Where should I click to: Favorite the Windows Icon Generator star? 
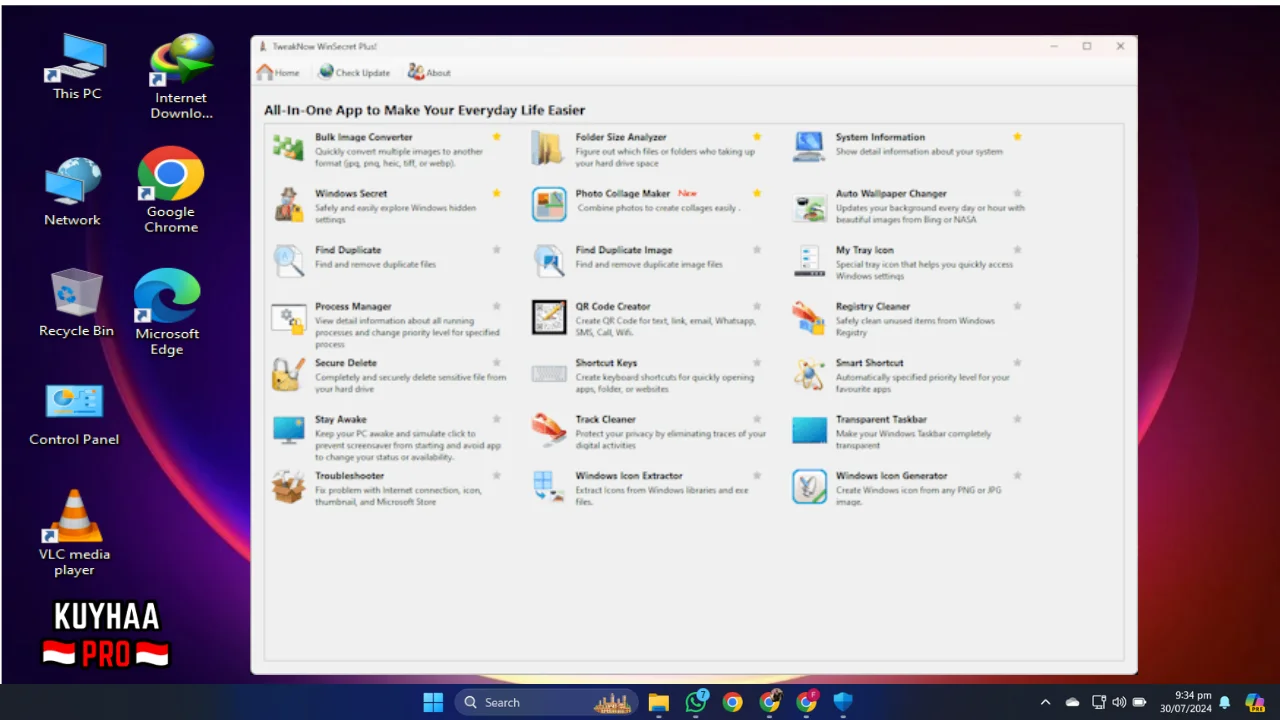(1017, 475)
